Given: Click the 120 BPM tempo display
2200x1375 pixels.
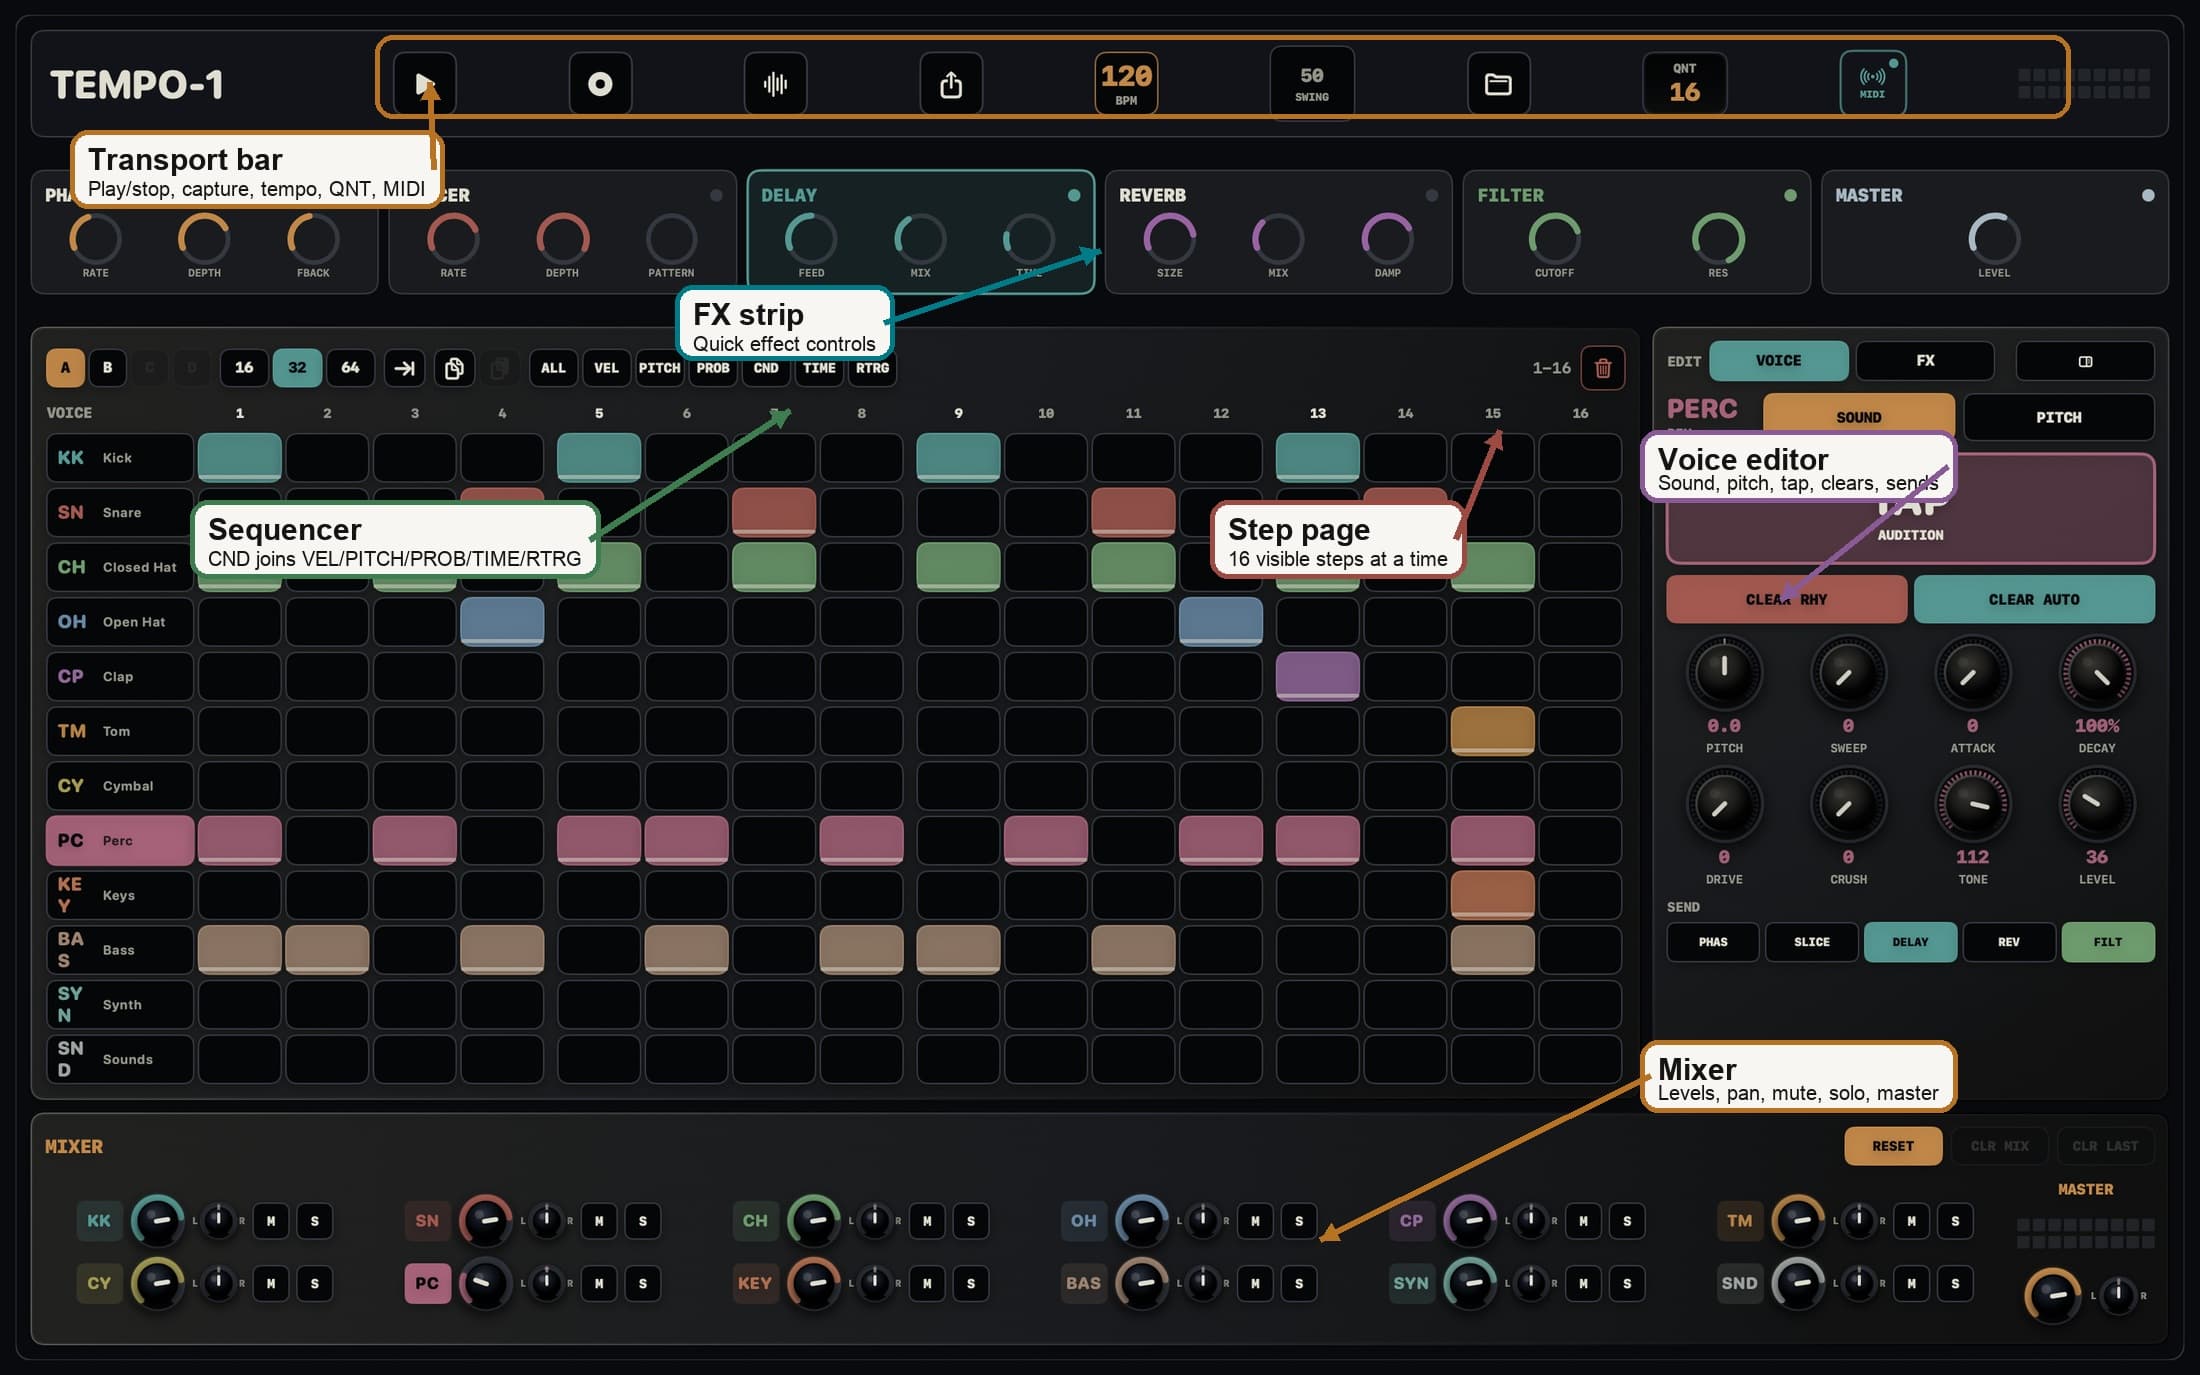Looking at the screenshot, I should point(1126,84).
